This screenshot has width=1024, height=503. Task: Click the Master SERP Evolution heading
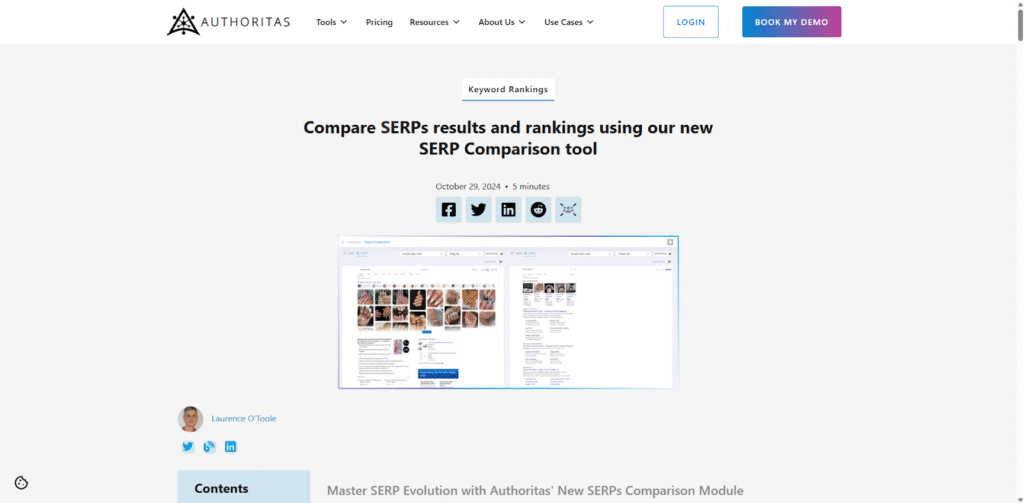(535, 491)
